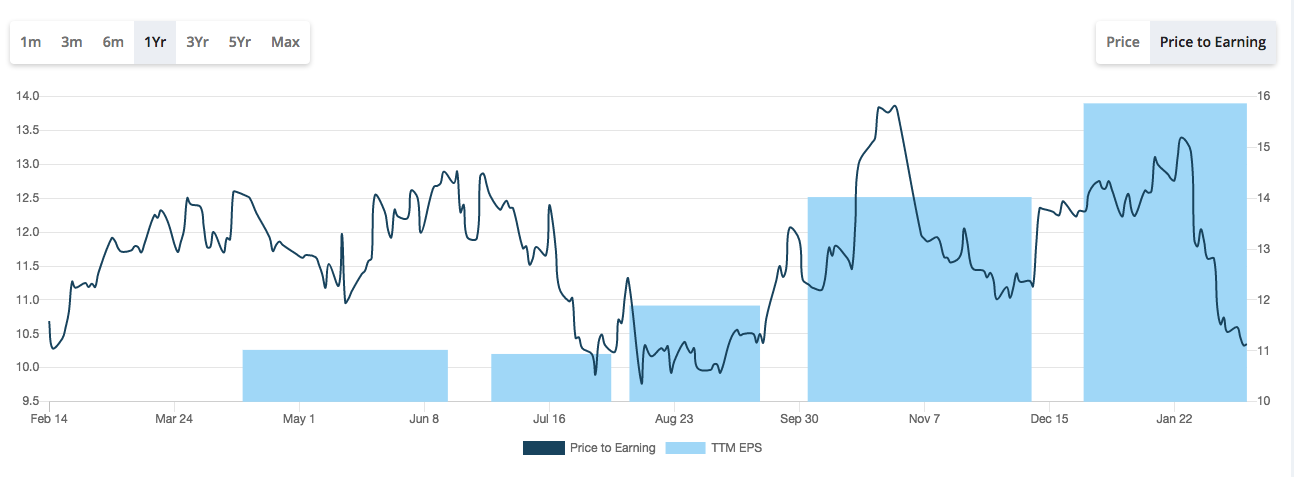Select the 1m time range
The width and height of the screenshot is (1294, 477).
coord(31,42)
